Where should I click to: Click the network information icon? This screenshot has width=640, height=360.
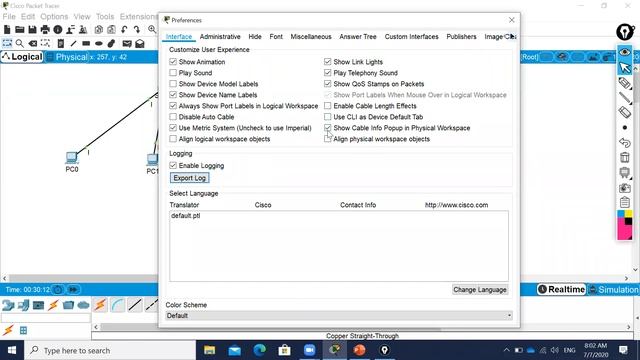click(58, 29)
